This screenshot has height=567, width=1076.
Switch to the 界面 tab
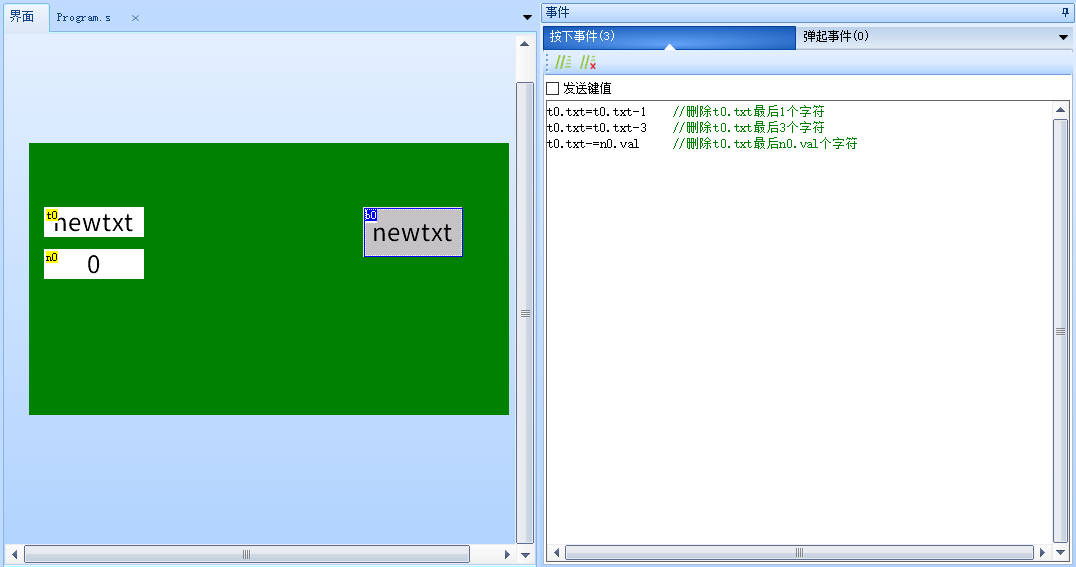pyautogui.click(x=22, y=17)
